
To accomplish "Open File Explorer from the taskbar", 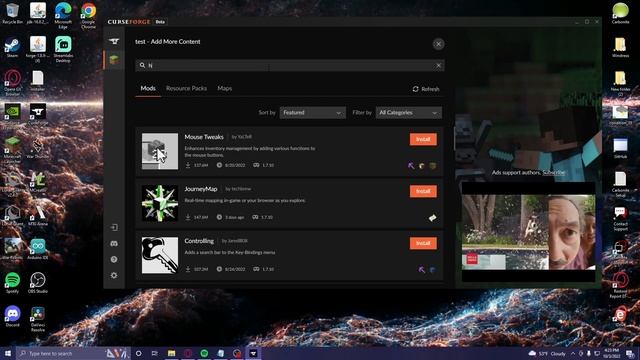I will click(x=171, y=353).
